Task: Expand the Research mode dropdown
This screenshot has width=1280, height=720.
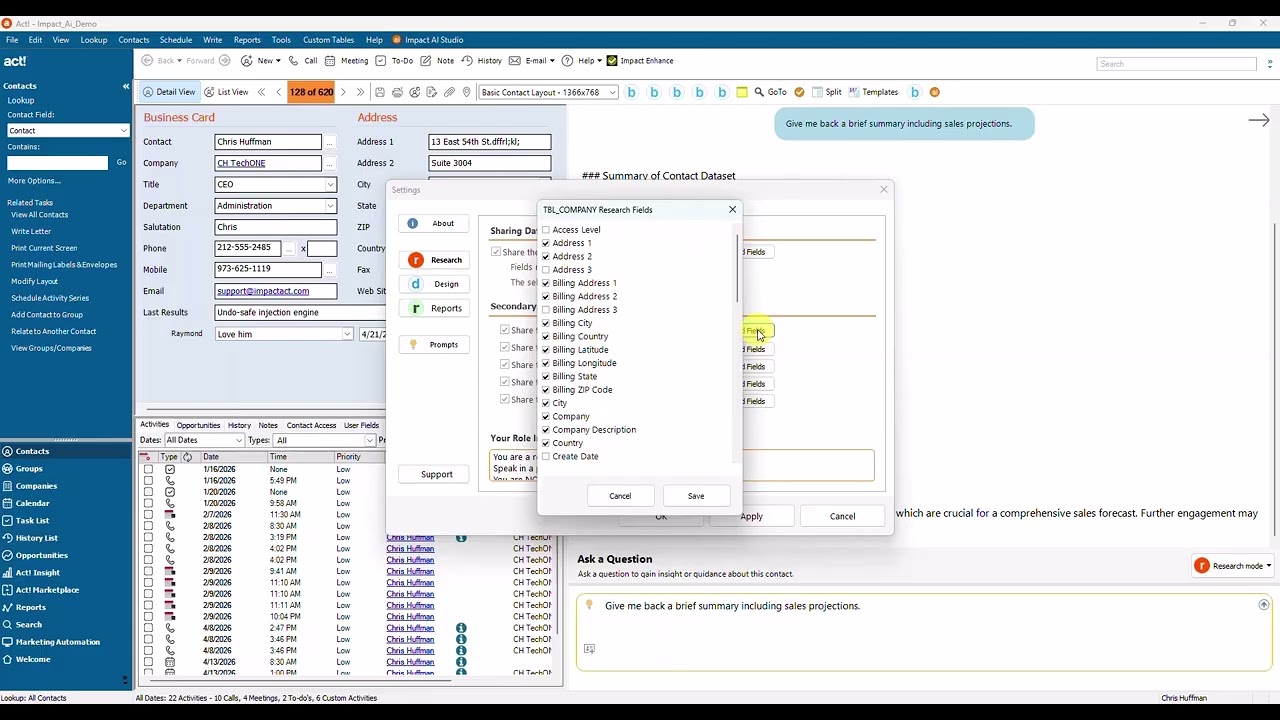Action: (x=1268, y=566)
